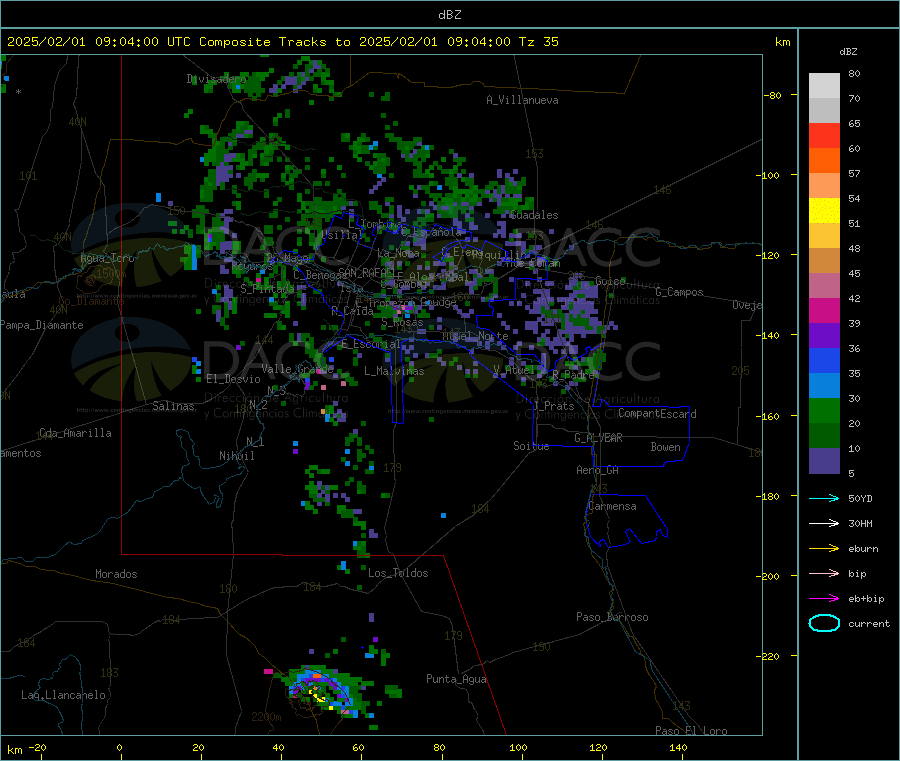Click the strong storm cell near 2200m
The image size is (900, 761).
321,692
